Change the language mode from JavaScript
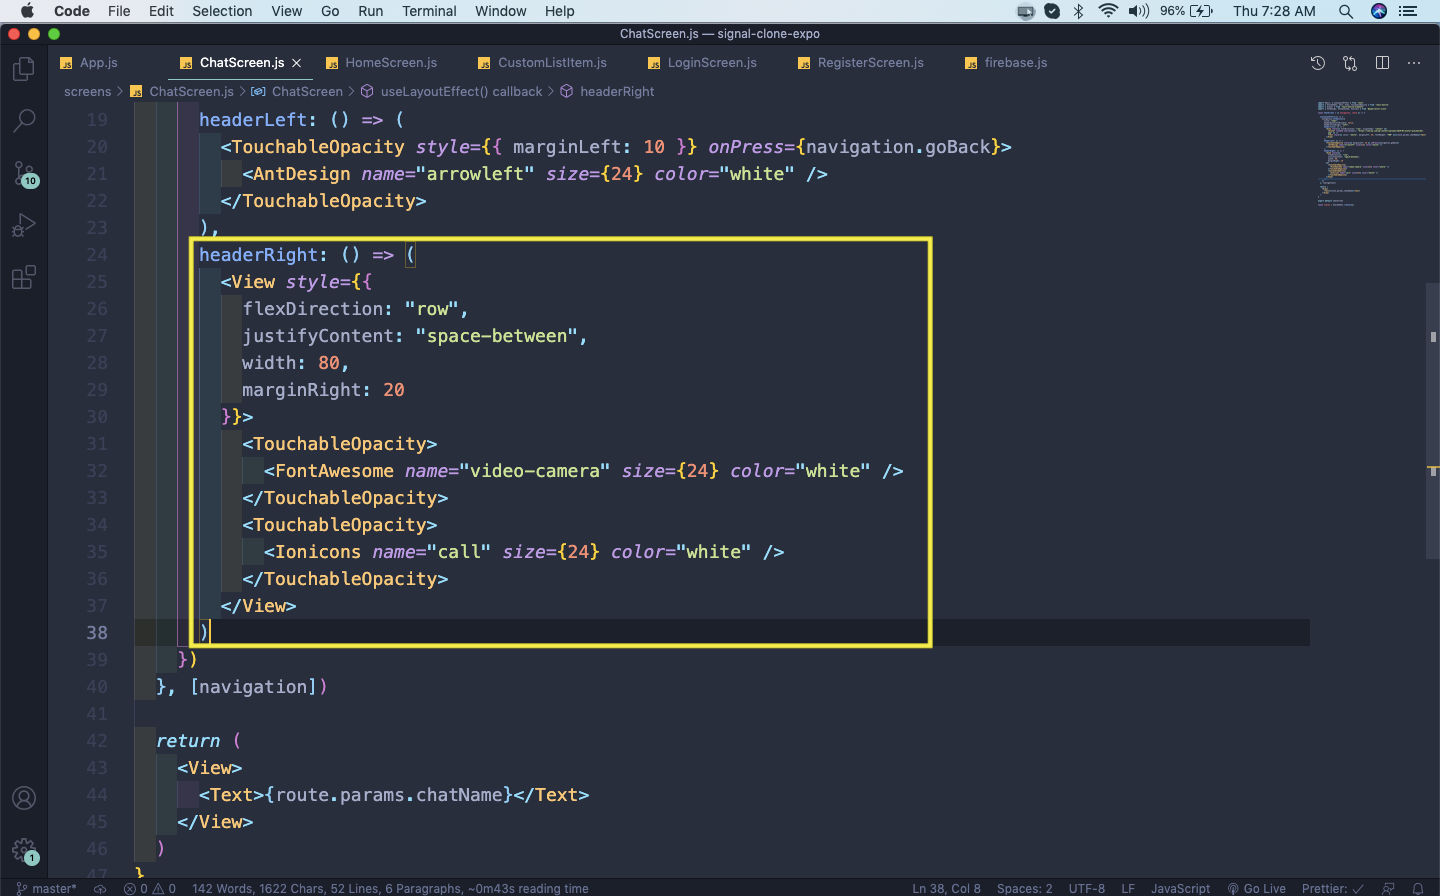 (1180, 888)
